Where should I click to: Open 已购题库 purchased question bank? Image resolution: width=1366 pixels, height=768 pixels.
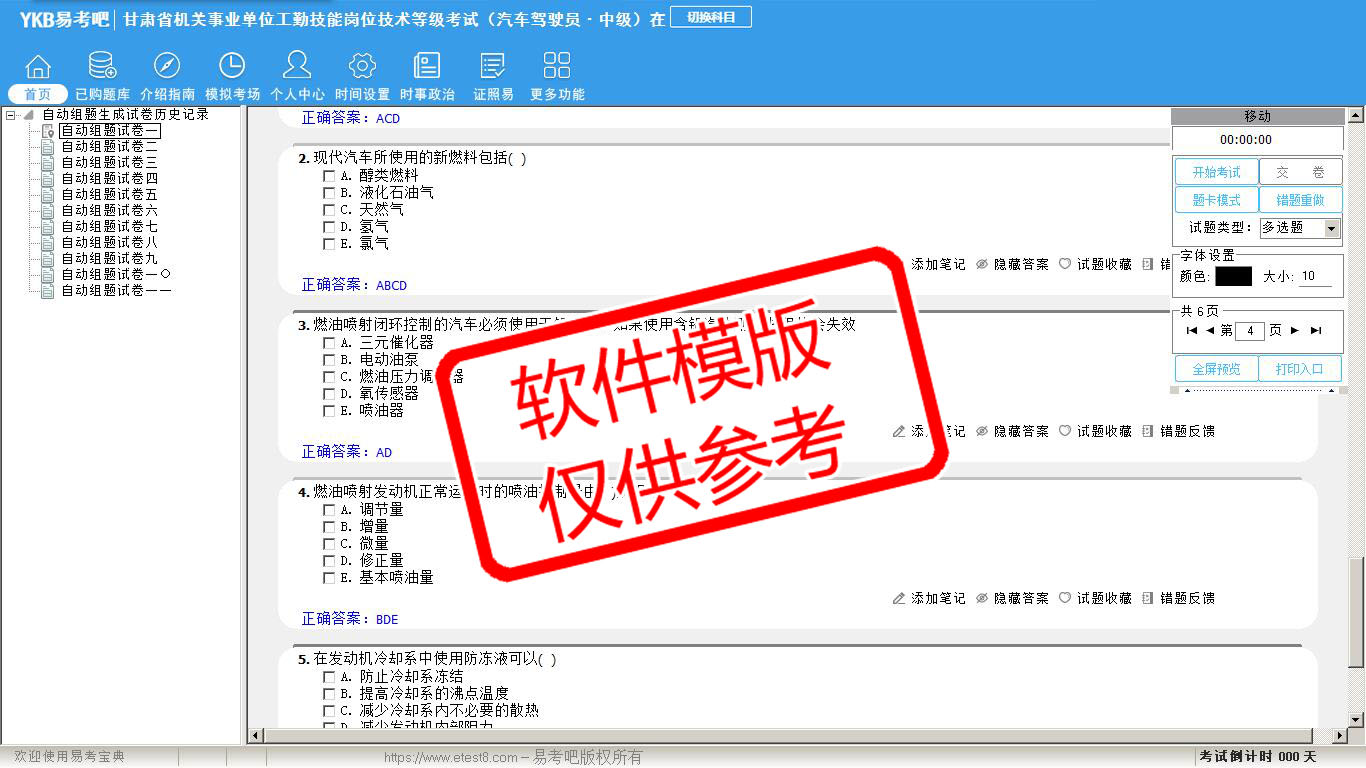point(102,67)
